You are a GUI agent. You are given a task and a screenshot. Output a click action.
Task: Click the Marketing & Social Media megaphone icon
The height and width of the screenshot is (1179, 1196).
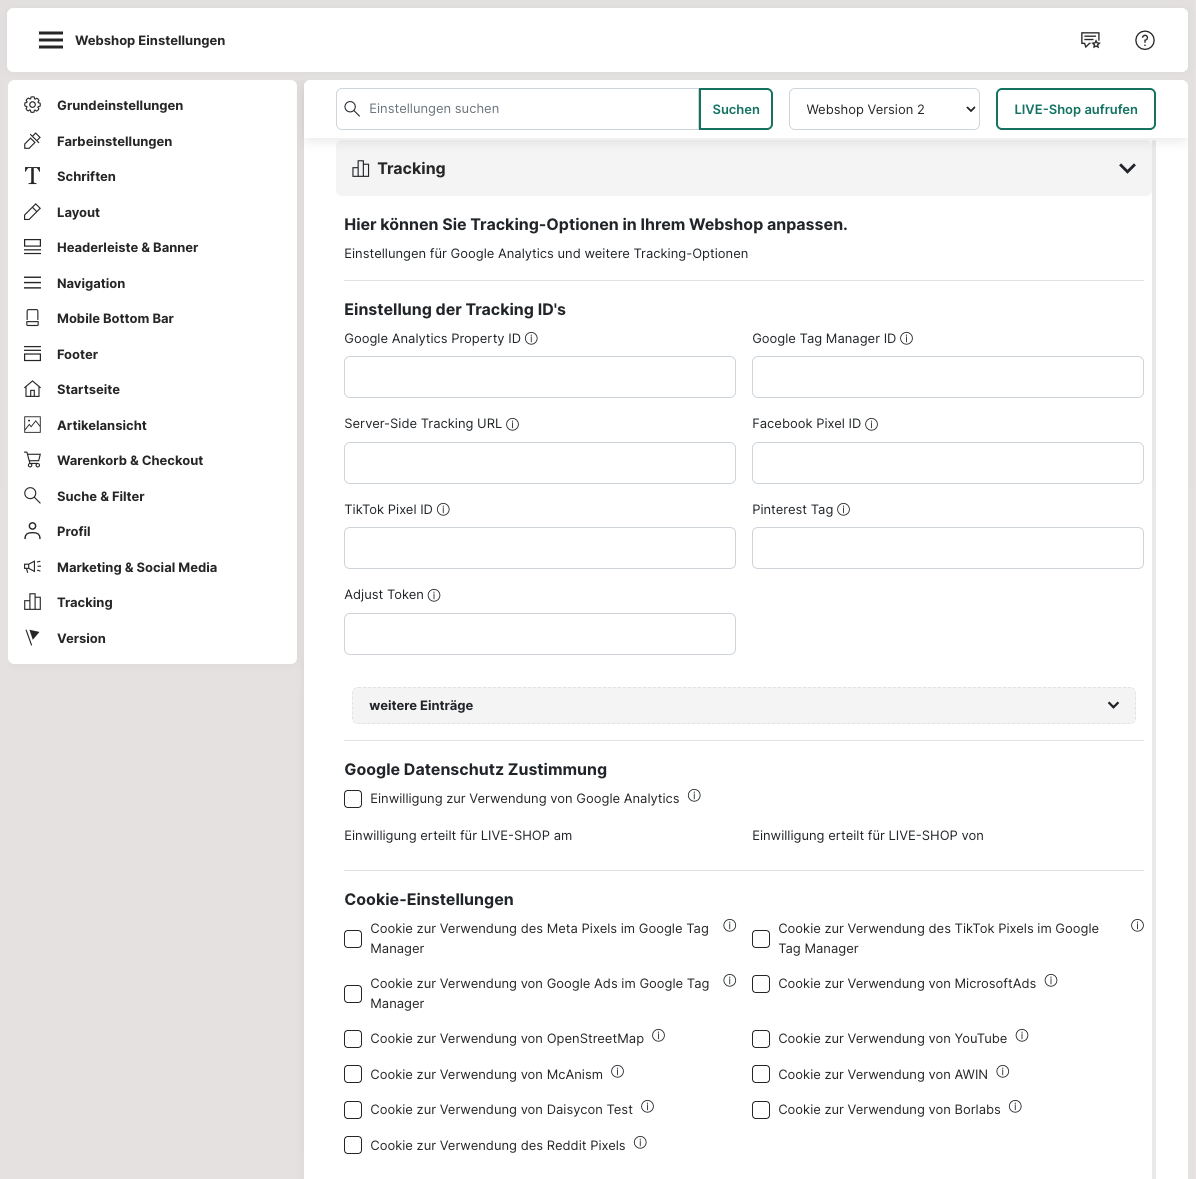33,567
